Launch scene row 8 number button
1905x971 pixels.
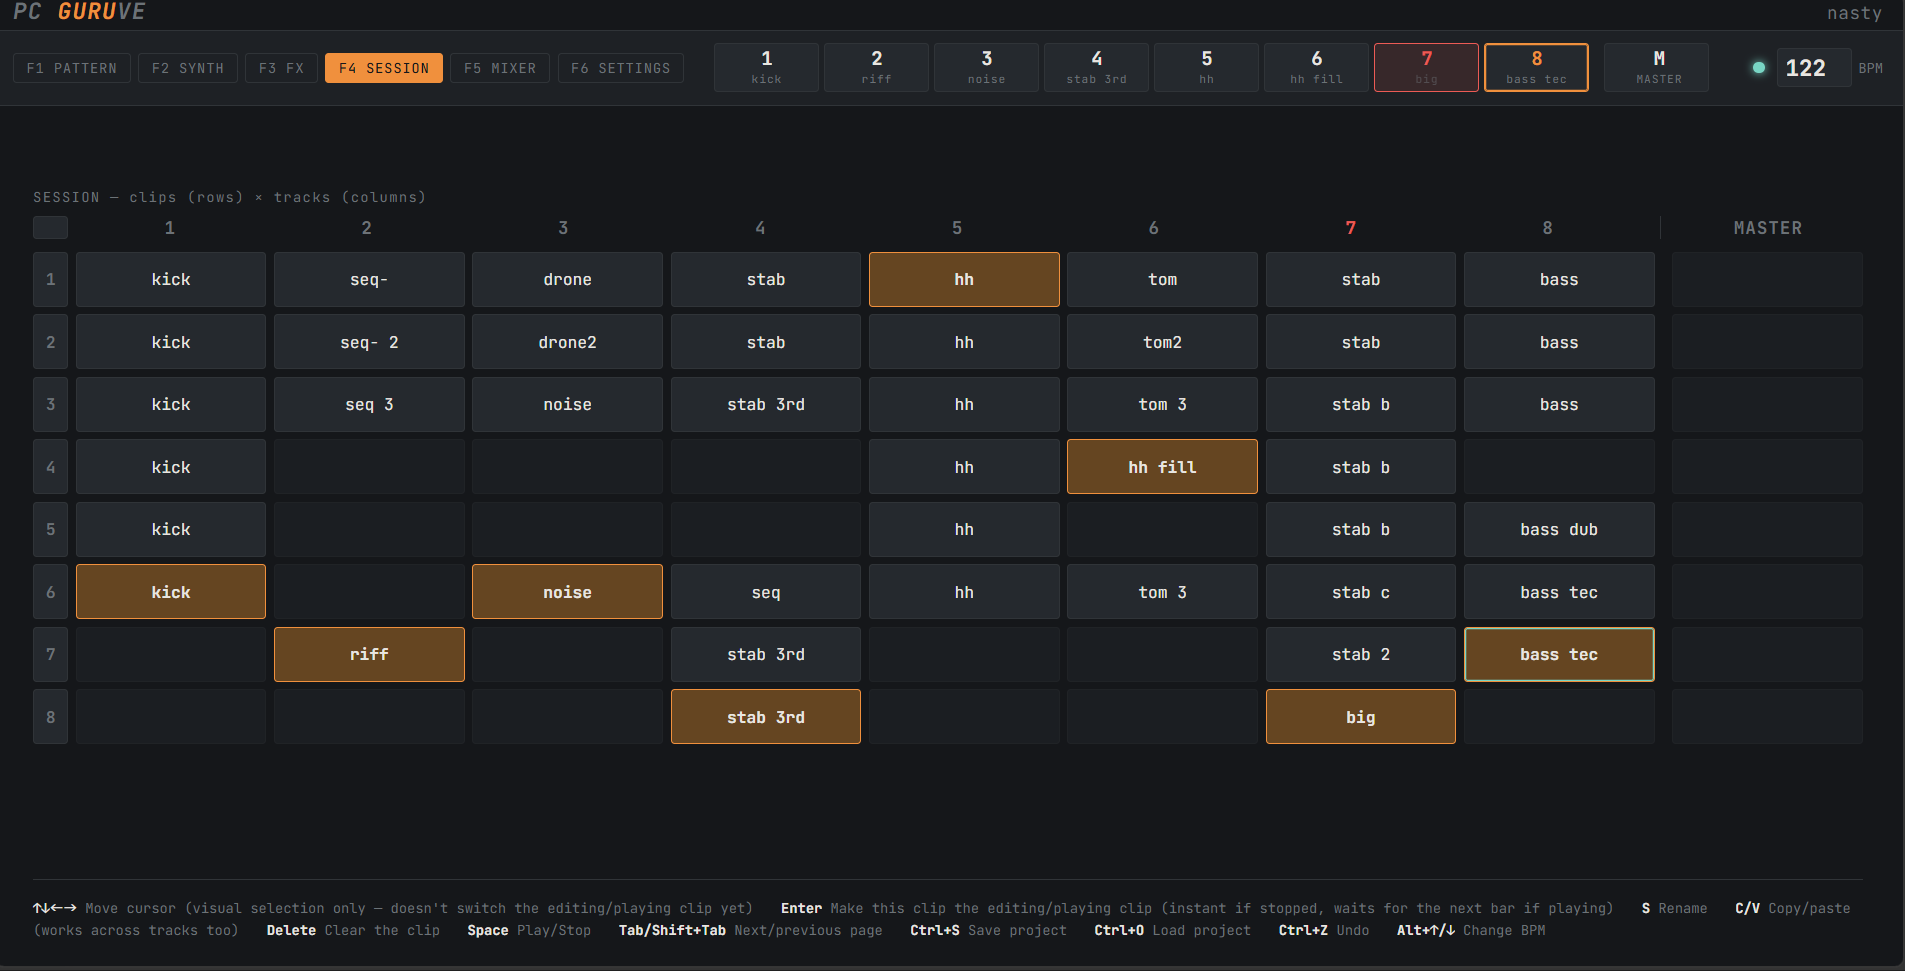click(x=51, y=717)
